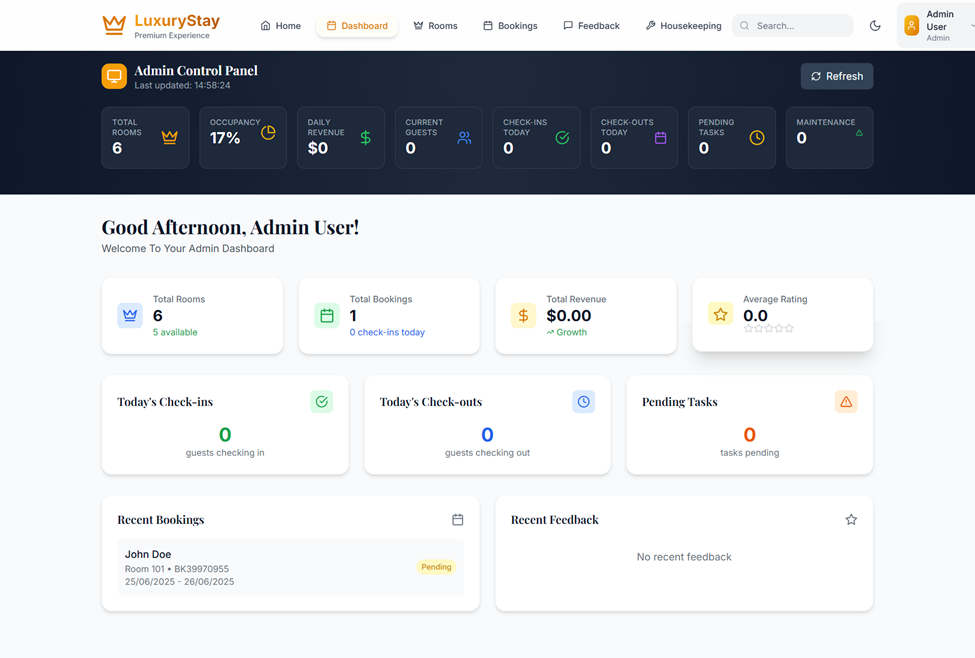Click the Daily Revenue dollar icon

point(366,138)
